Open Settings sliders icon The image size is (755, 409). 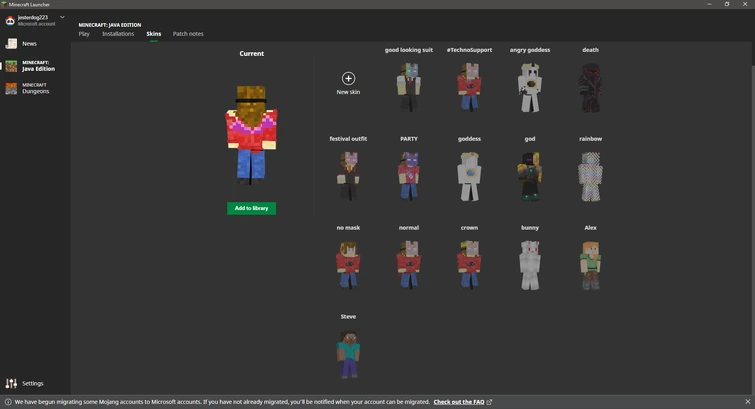11,383
